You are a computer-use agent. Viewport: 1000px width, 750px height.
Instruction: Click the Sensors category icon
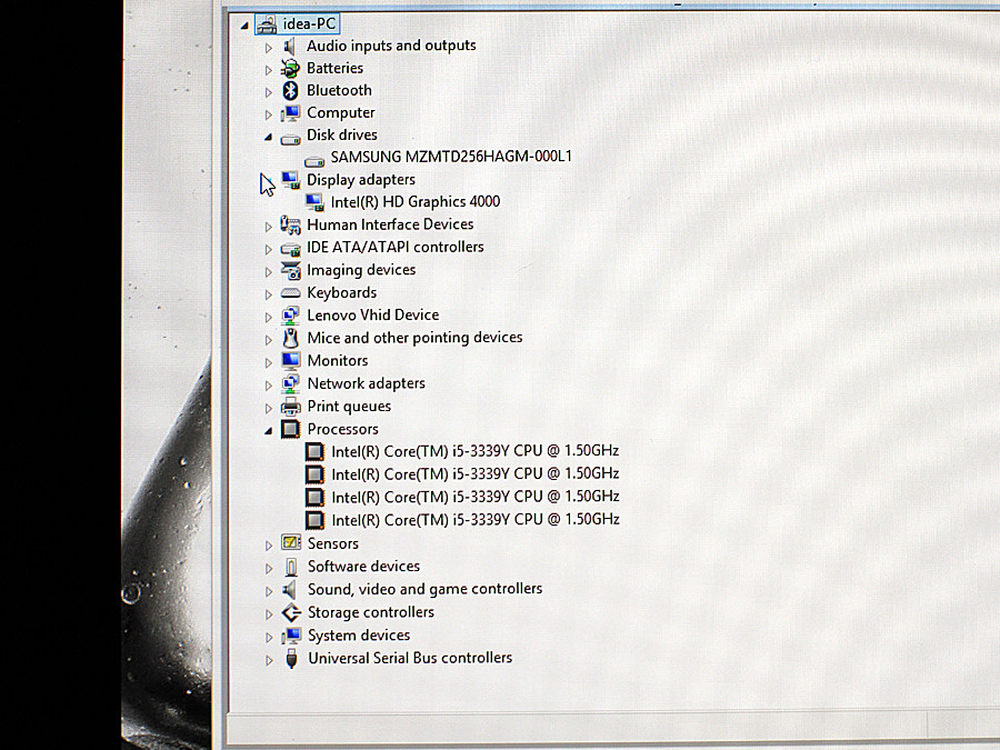coord(291,543)
